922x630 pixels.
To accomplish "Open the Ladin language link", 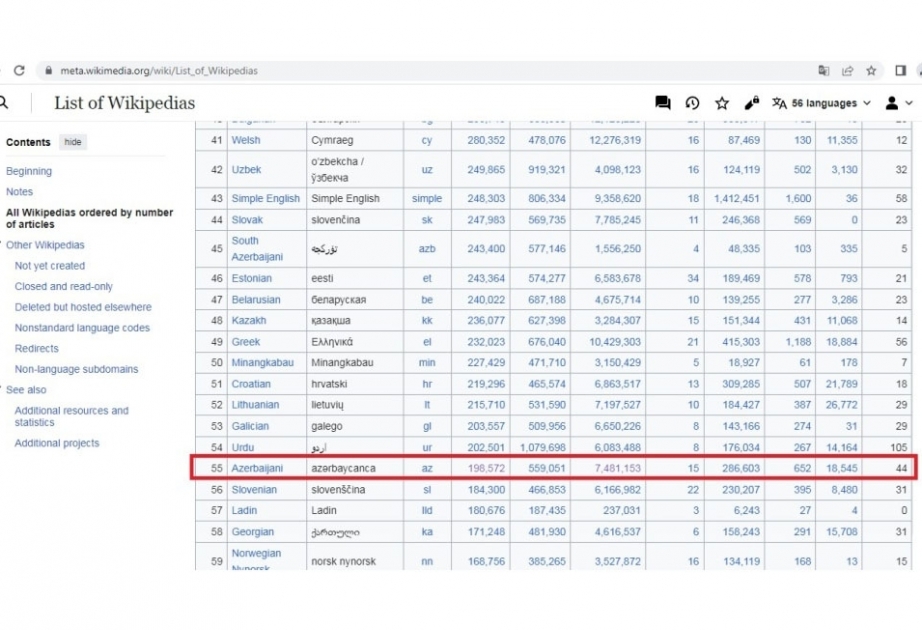I will pos(244,510).
